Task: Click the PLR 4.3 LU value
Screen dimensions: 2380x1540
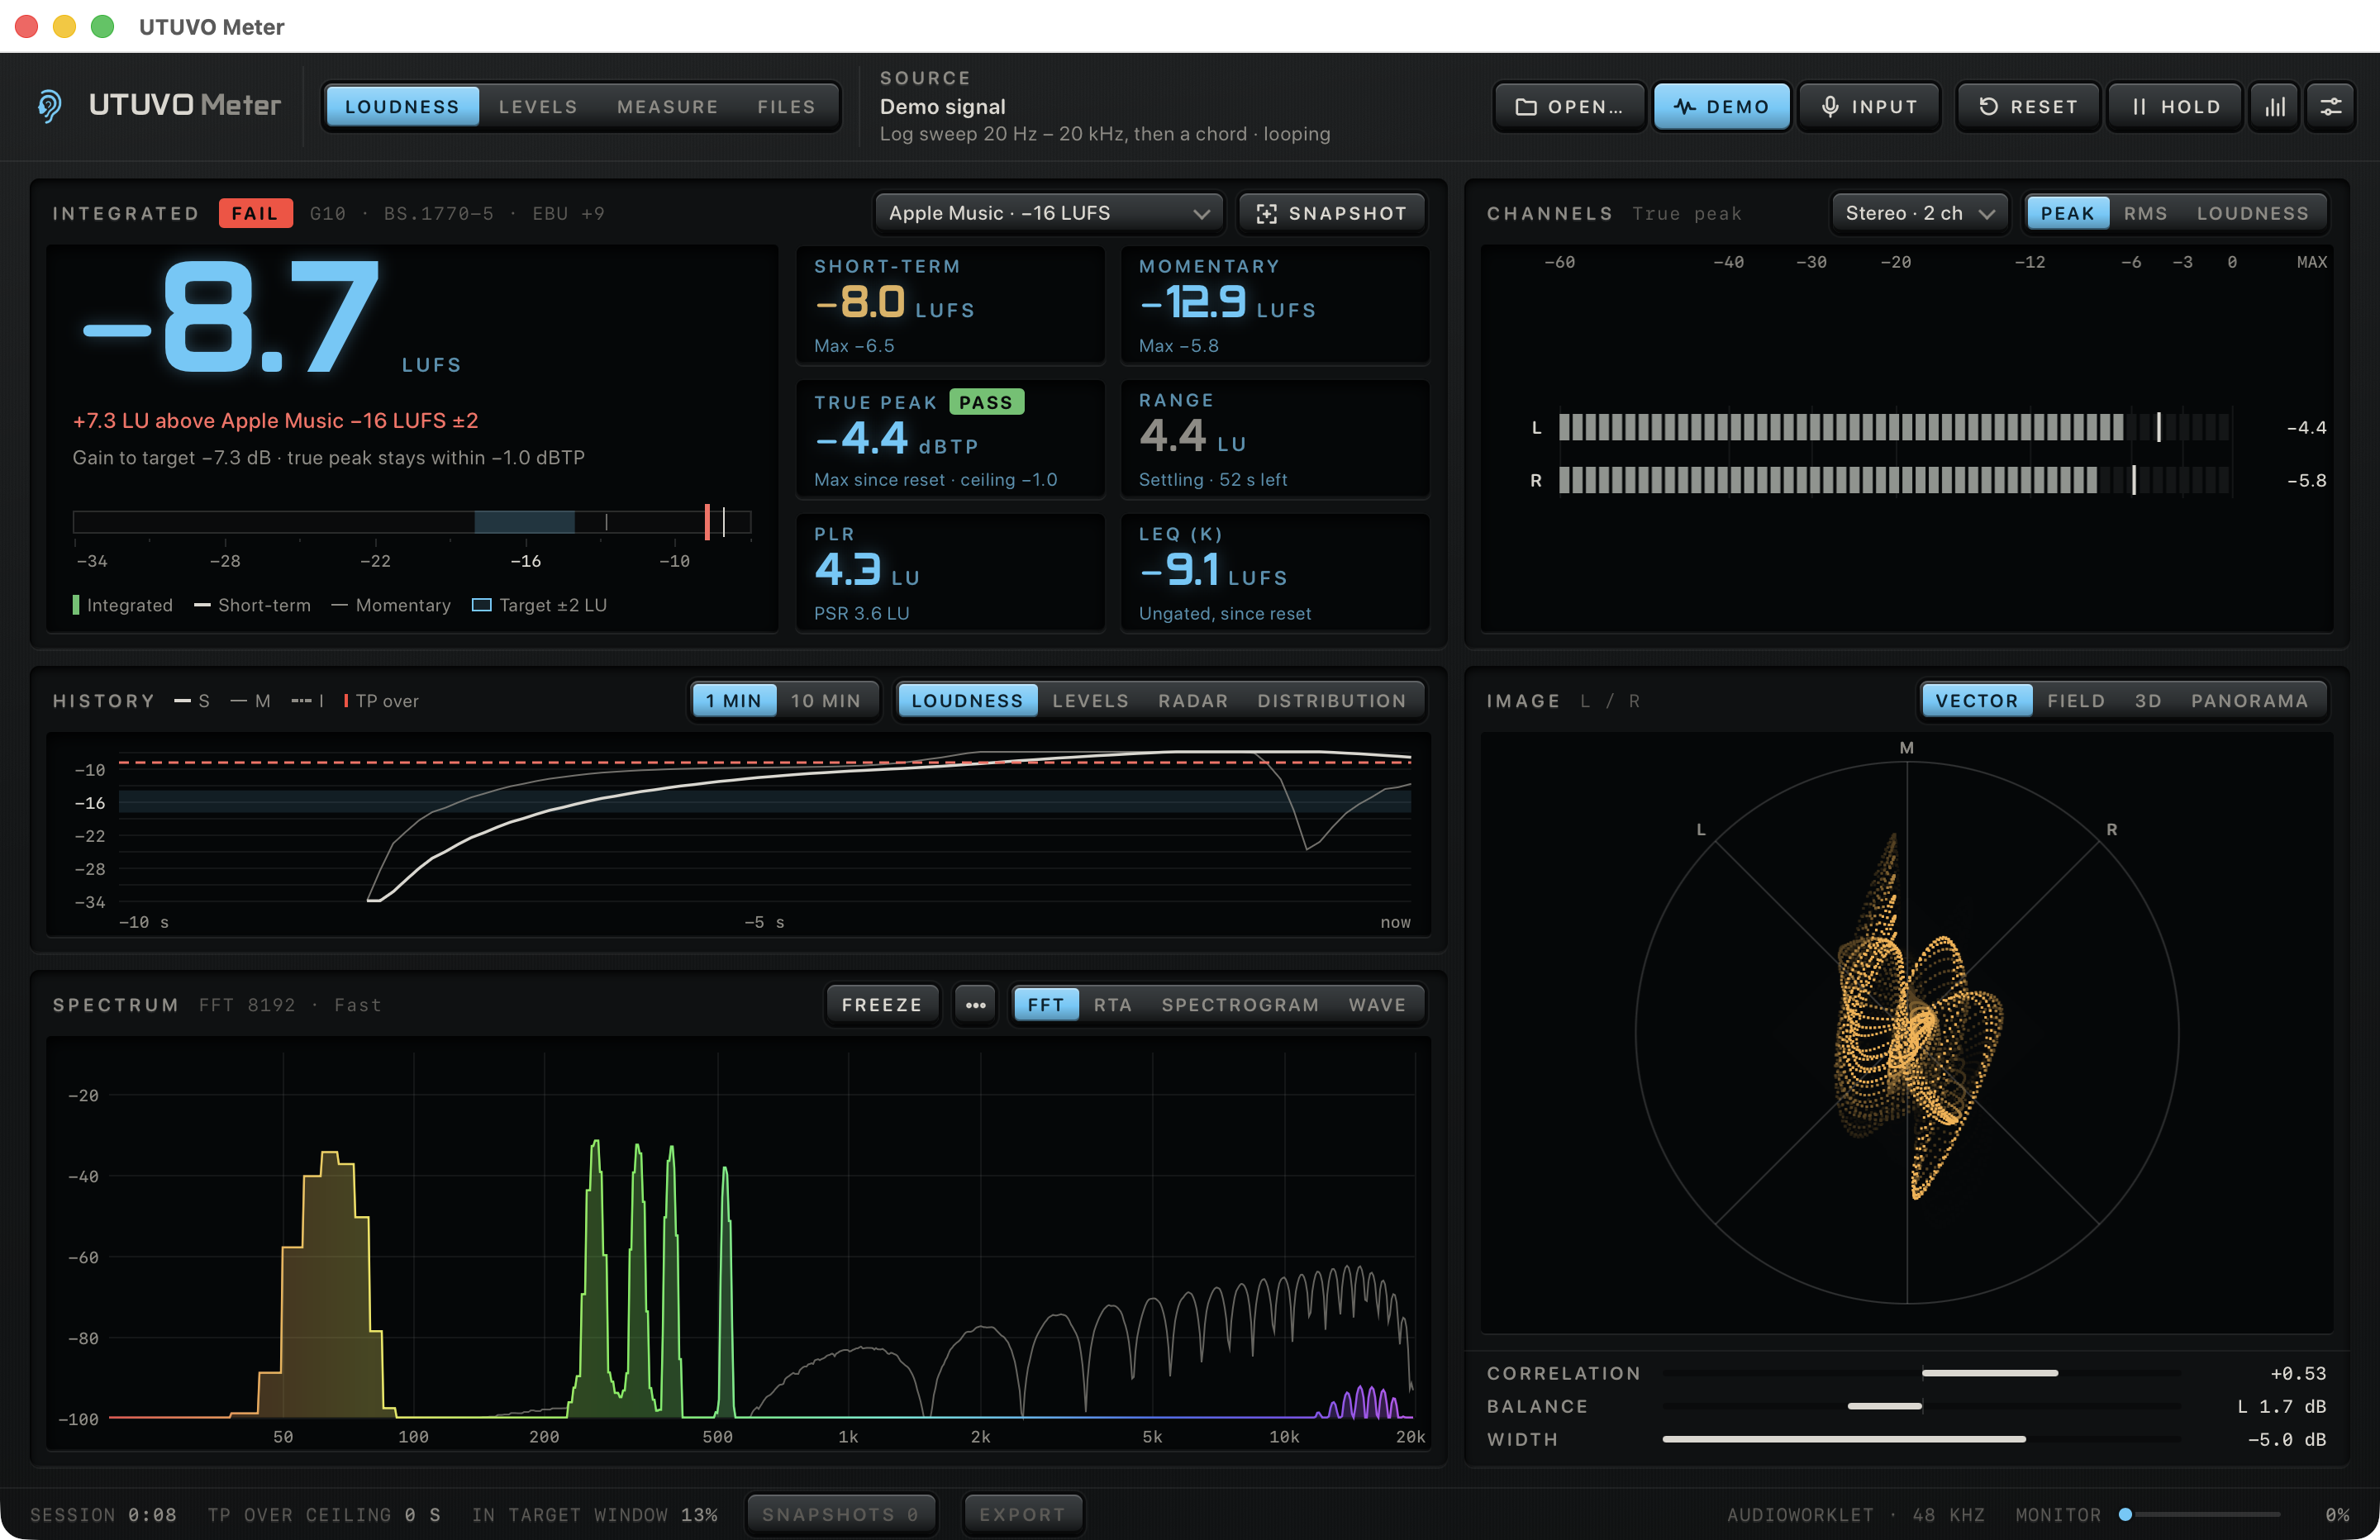Action: pyautogui.click(x=847, y=570)
